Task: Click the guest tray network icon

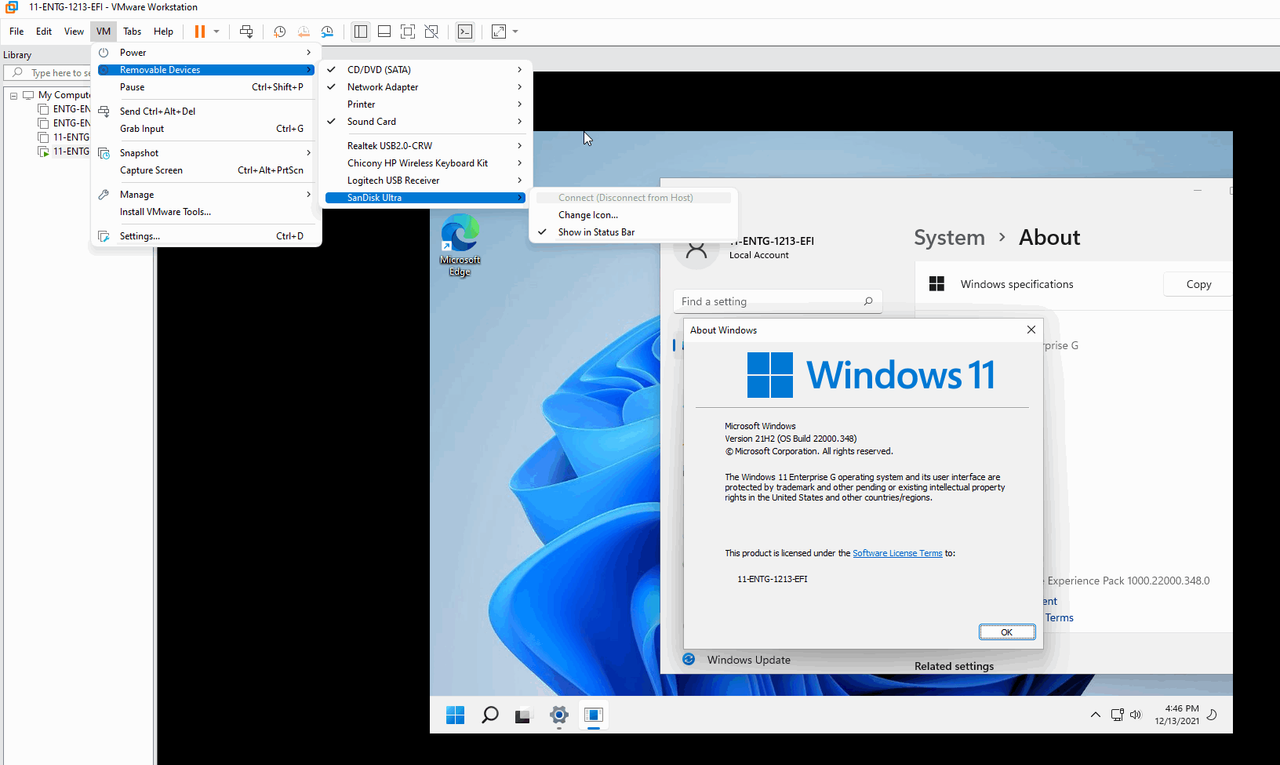Action: pos(1116,715)
